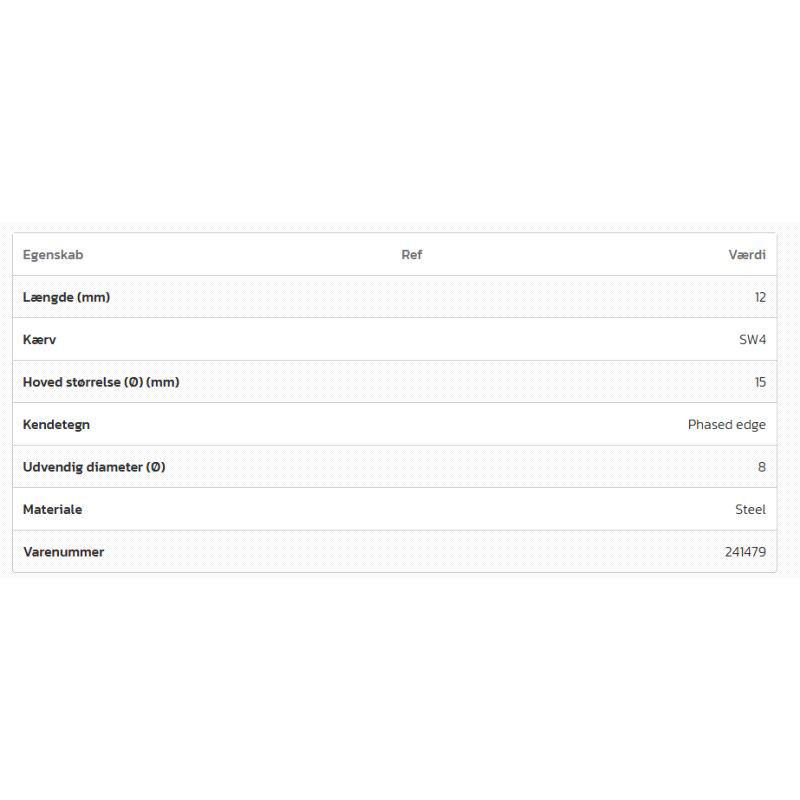Click the Egenskab column header
The image size is (800, 800).
click(x=53, y=255)
